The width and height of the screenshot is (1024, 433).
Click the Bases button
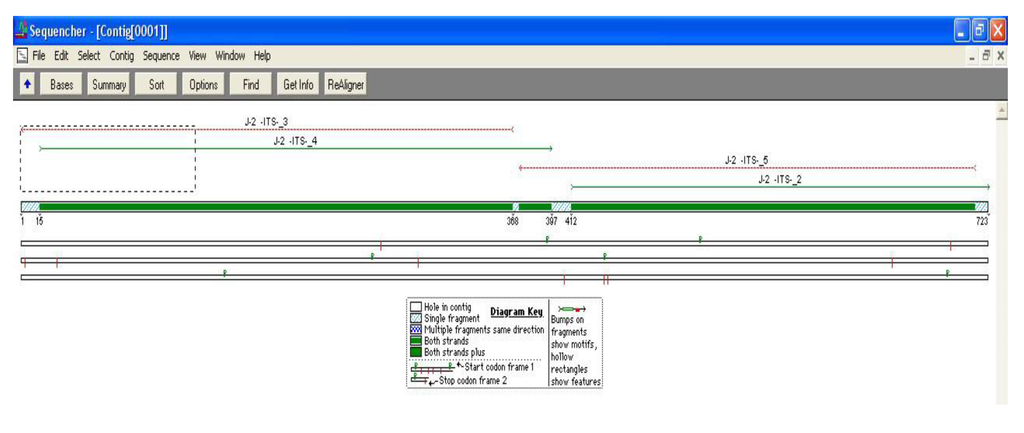point(62,85)
